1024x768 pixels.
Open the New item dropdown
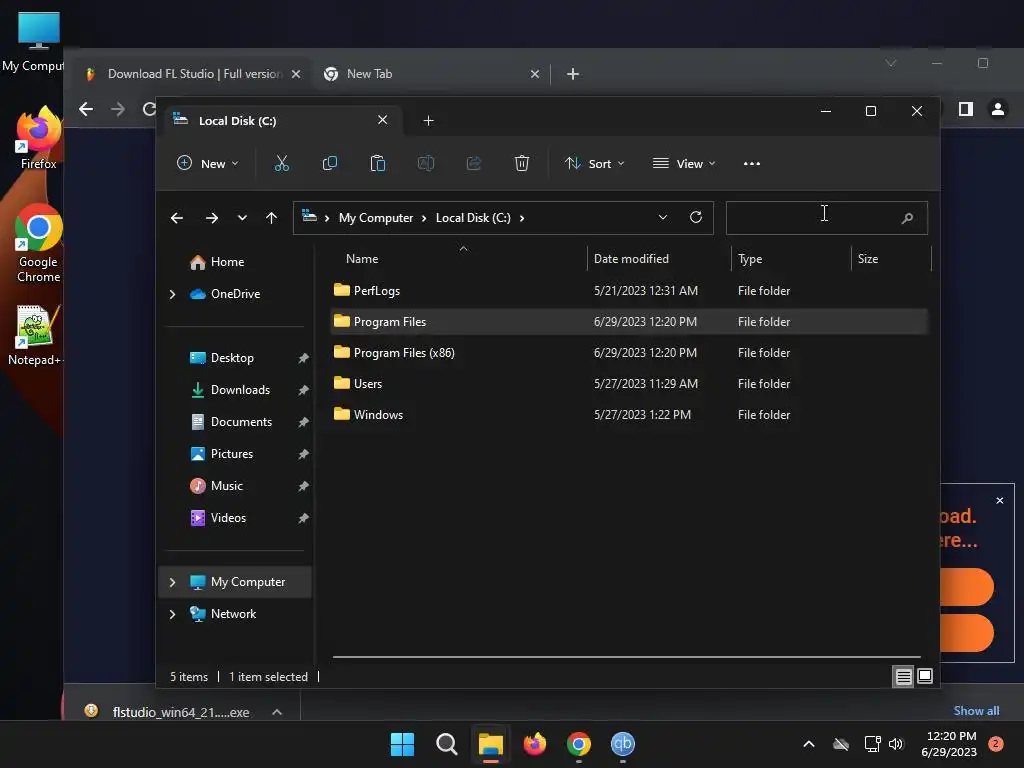click(208, 163)
